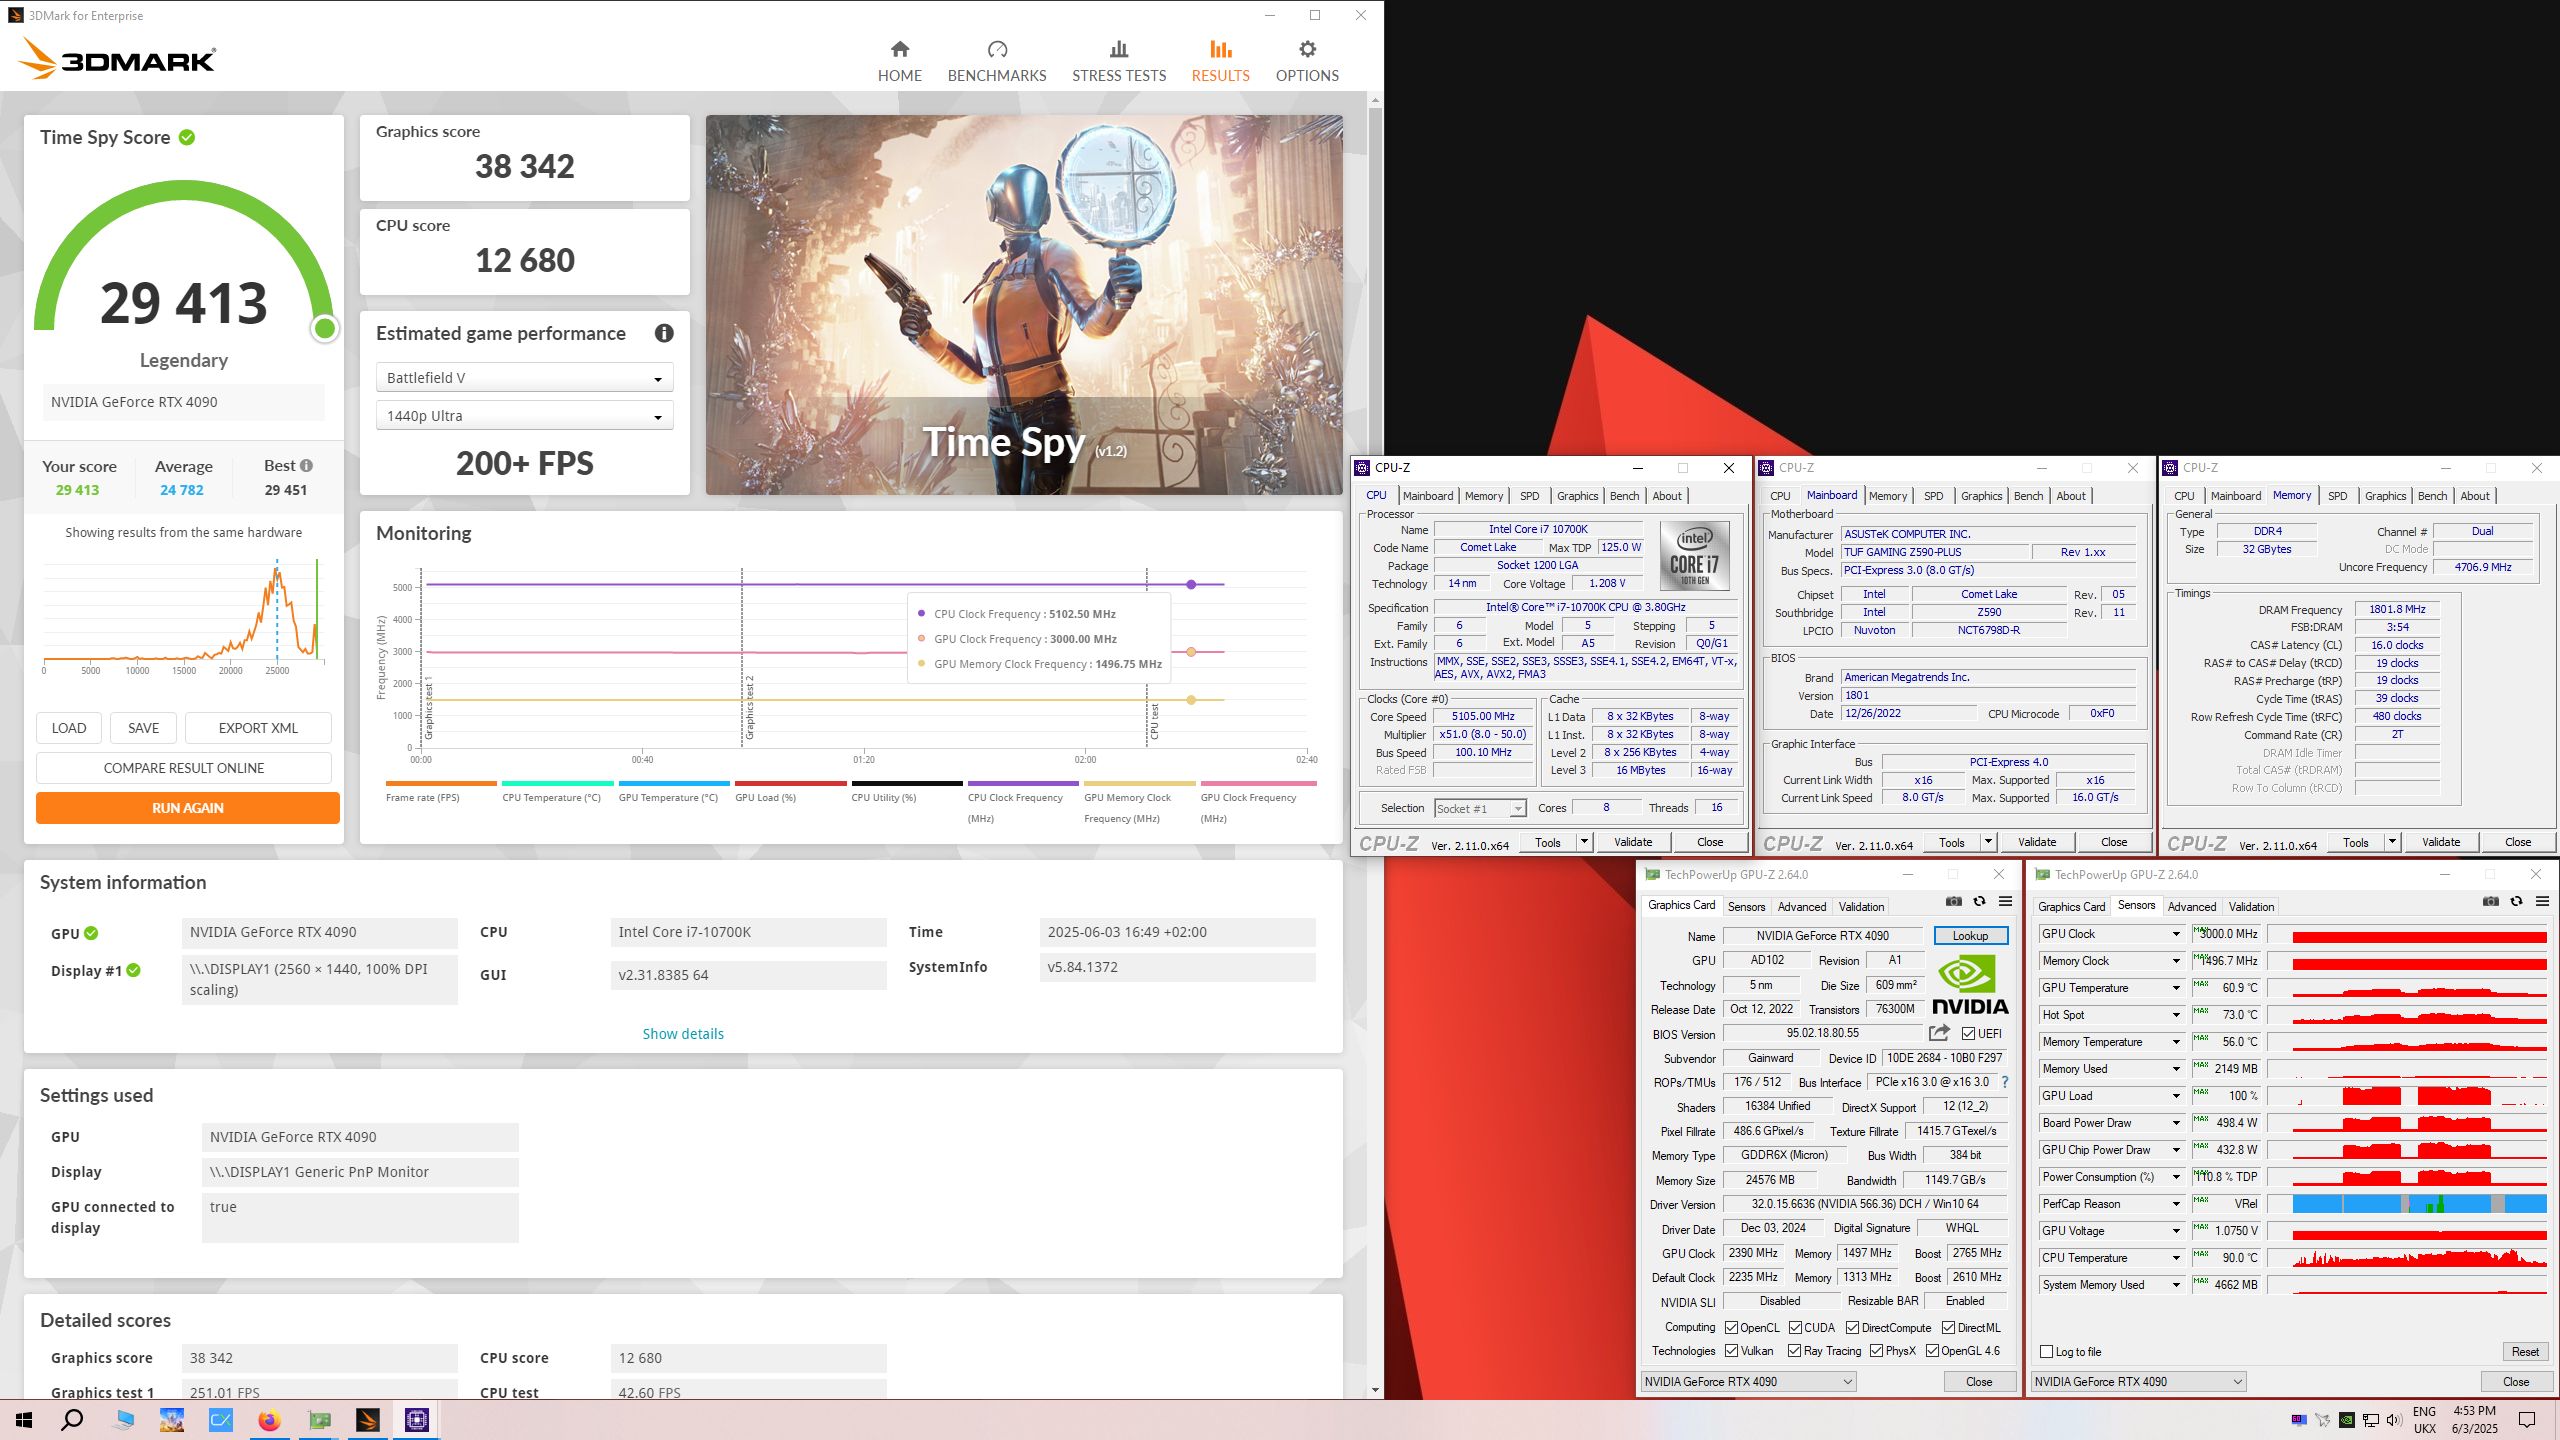2560x1440 pixels.
Task: Switch to SPD tab in CPU-Z Mainboard window
Action: [x=1933, y=496]
